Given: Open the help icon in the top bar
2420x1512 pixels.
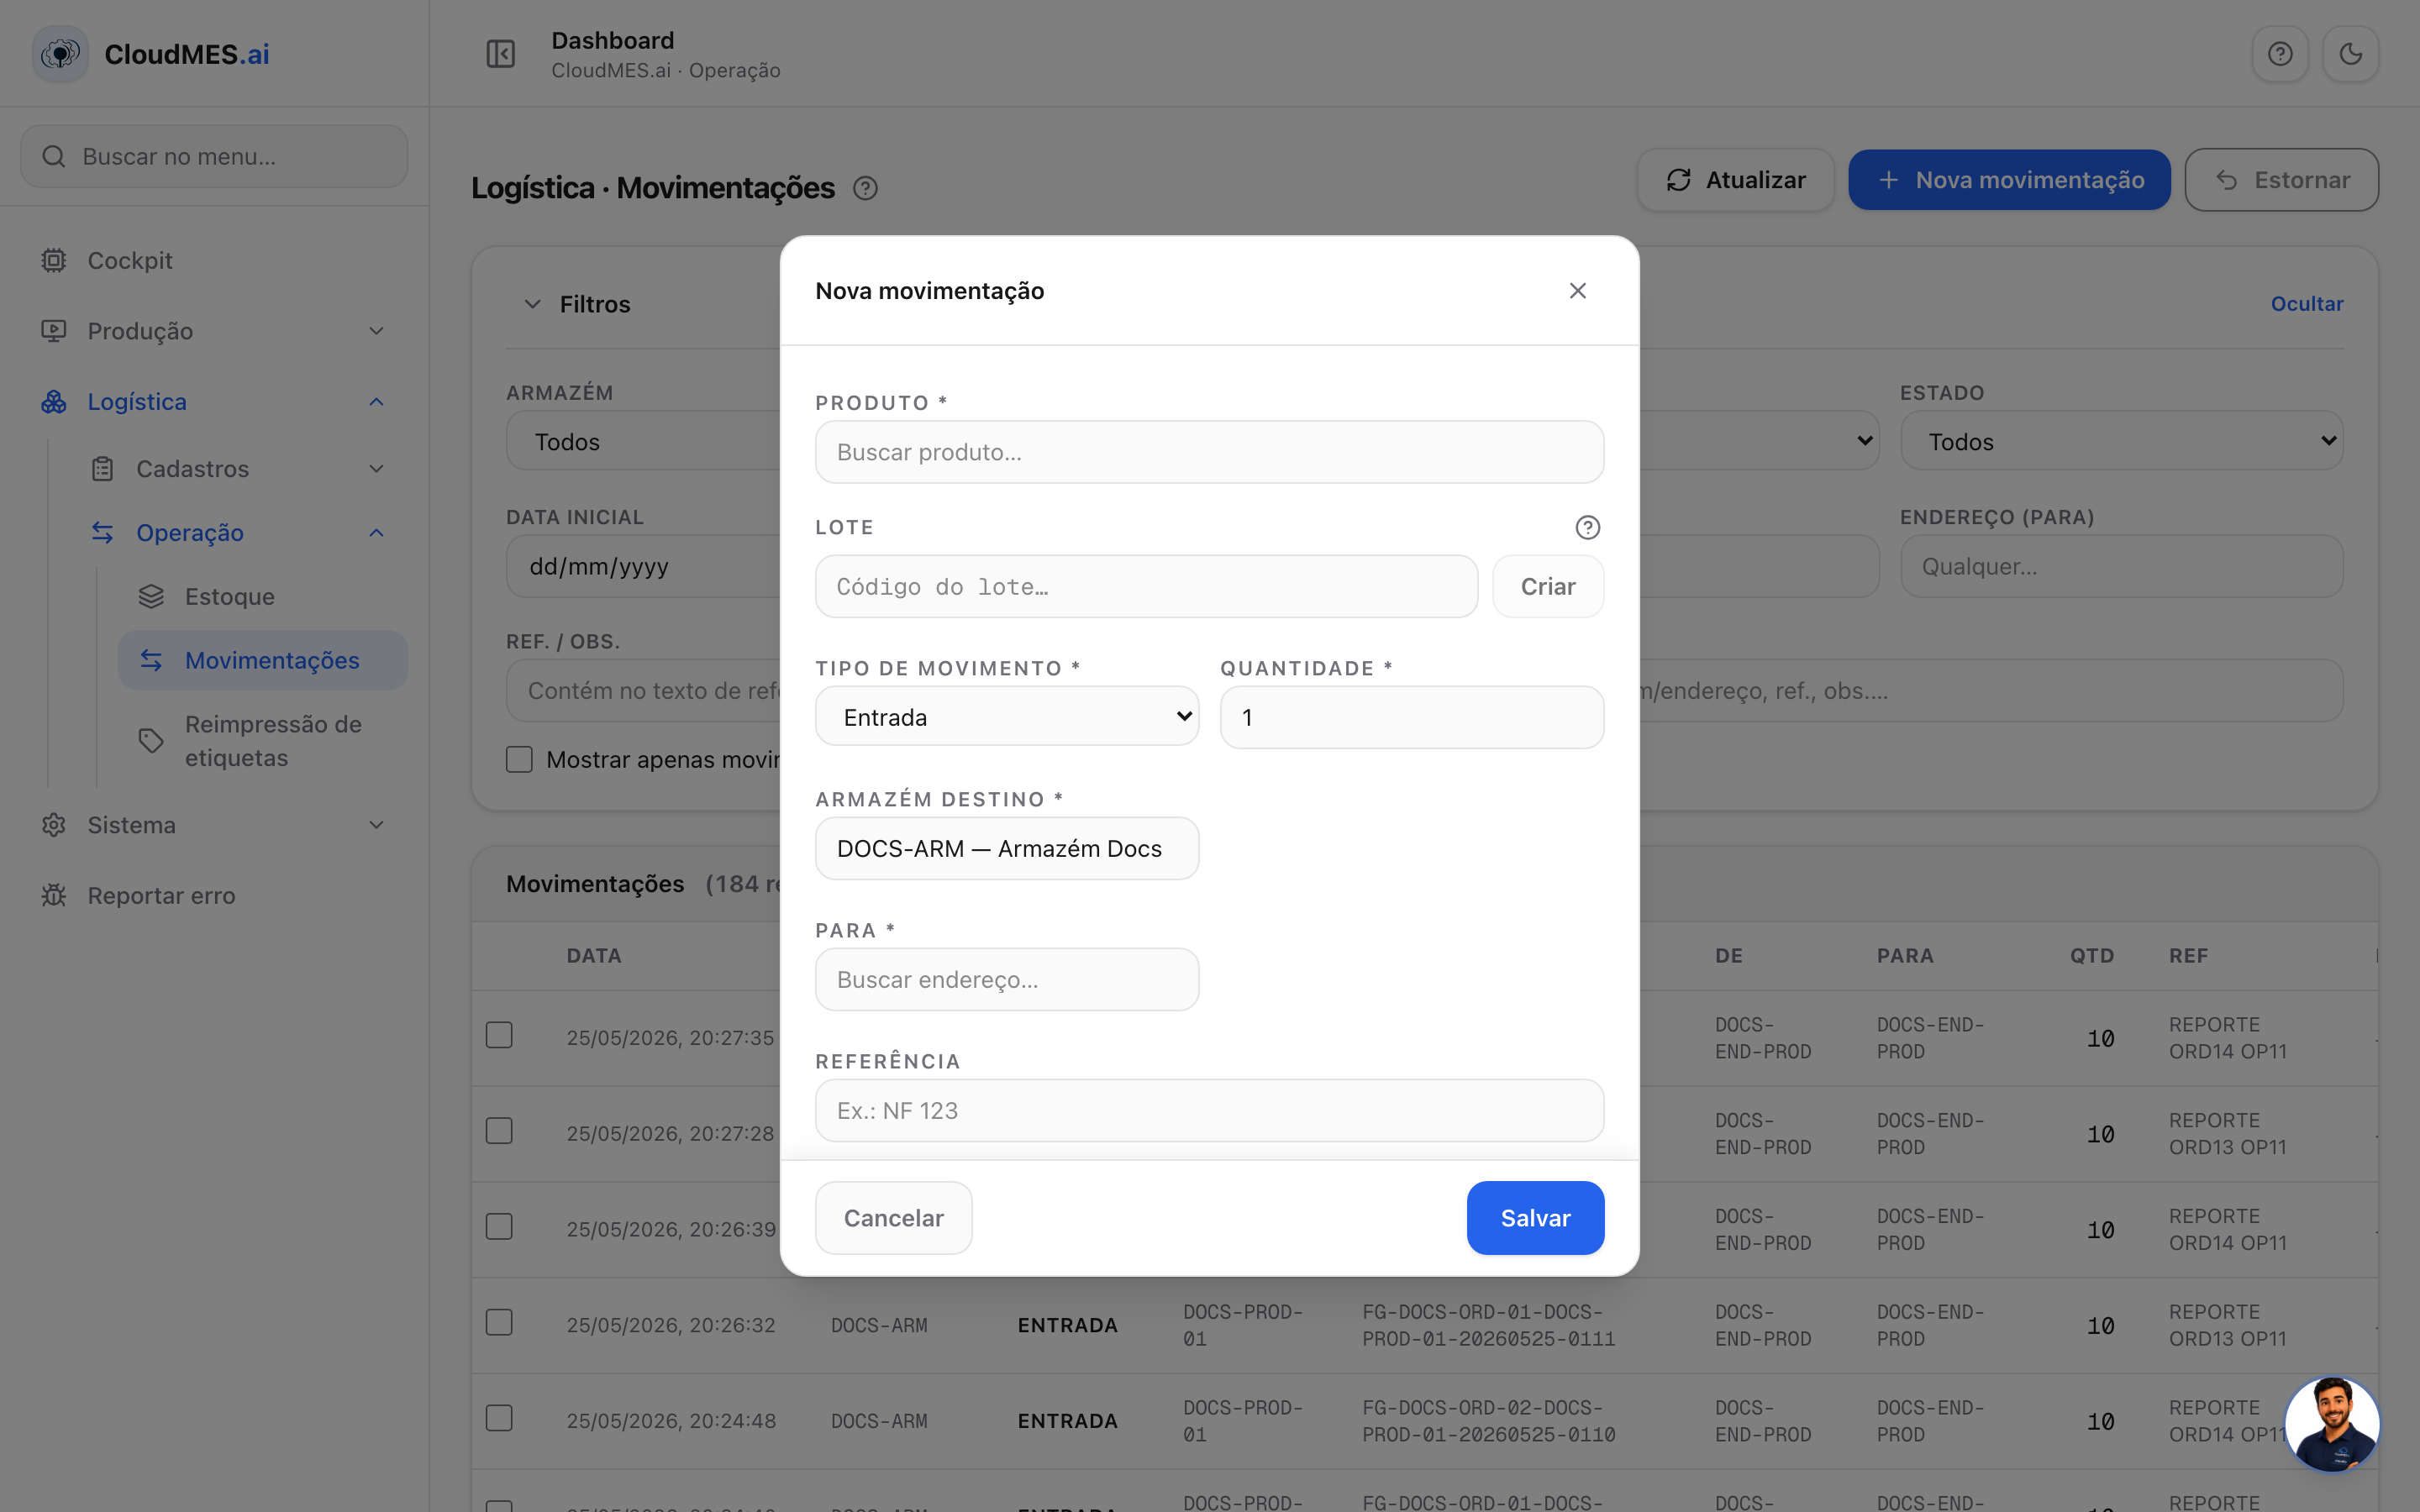Looking at the screenshot, I should coord(2280,54).
